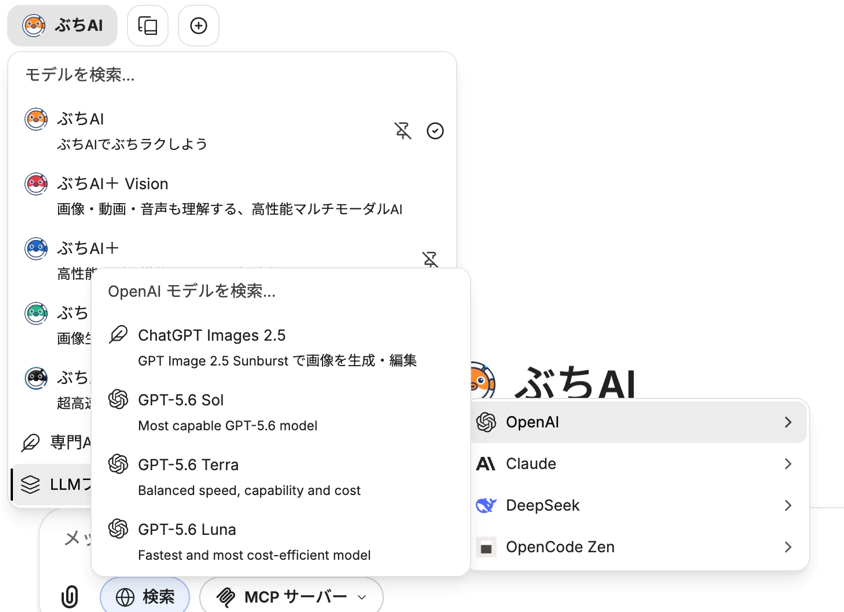Click the Anthropic logo next to Claude
This screenshot has height=612, width=844.
(x=486, y=463)
